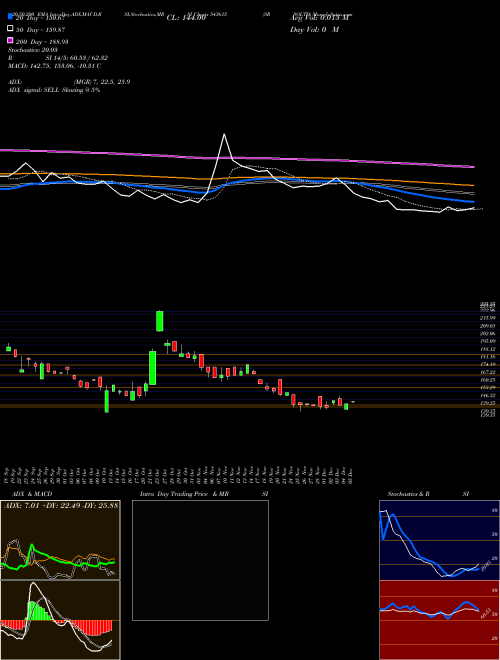
Task: Open the ADX indicator chart panel
Action: coord(60,540)
